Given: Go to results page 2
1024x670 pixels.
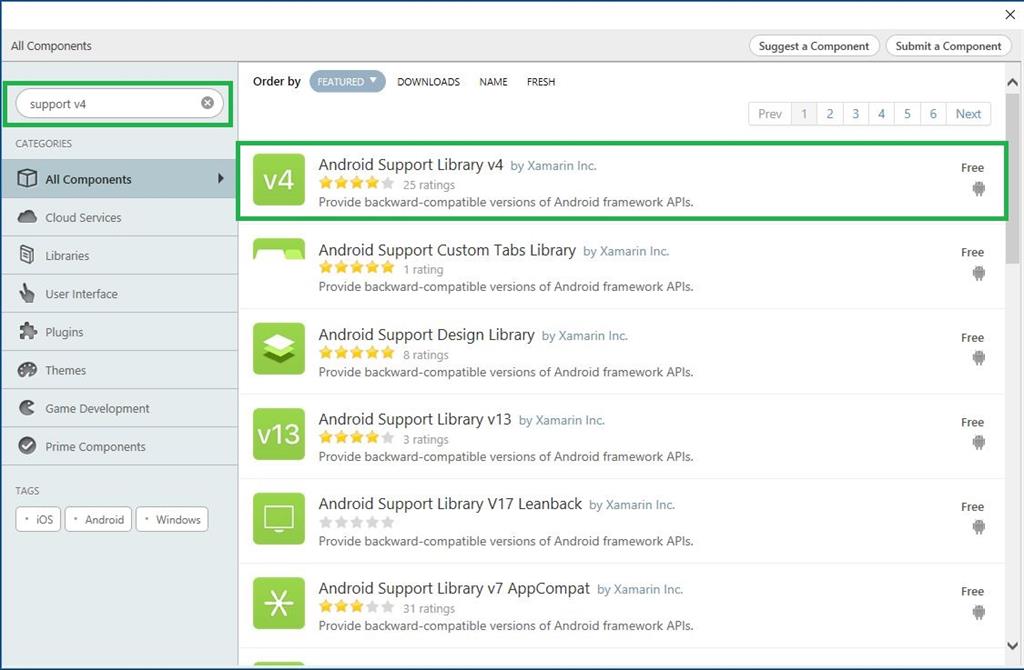Looking at the screenshot, I should coord(830,114).
